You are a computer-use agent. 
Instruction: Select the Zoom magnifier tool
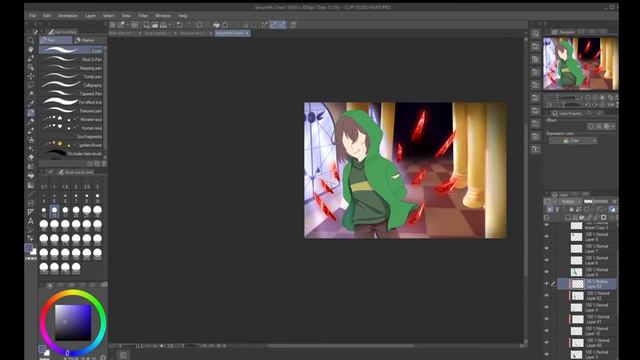[31, 40]
